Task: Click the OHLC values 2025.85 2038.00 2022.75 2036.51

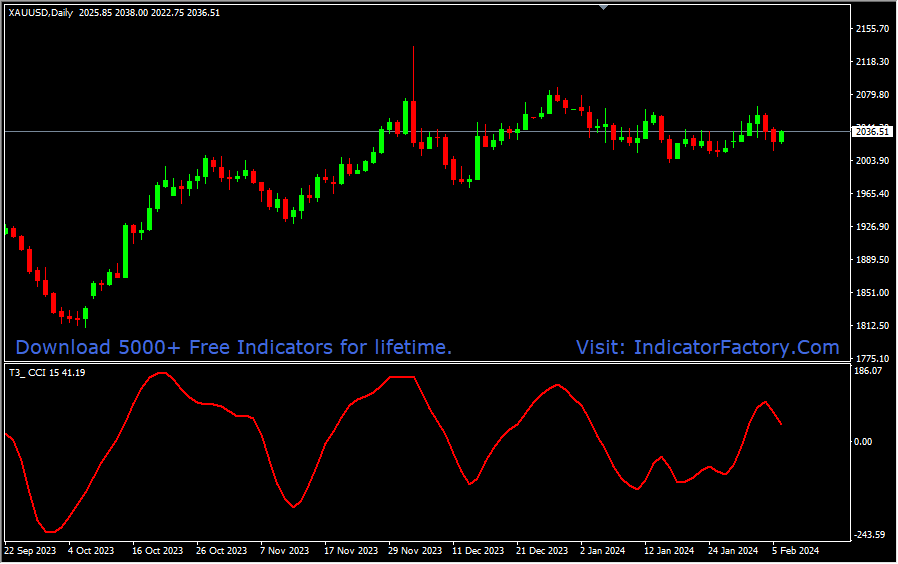Action: tap(149, 13)
